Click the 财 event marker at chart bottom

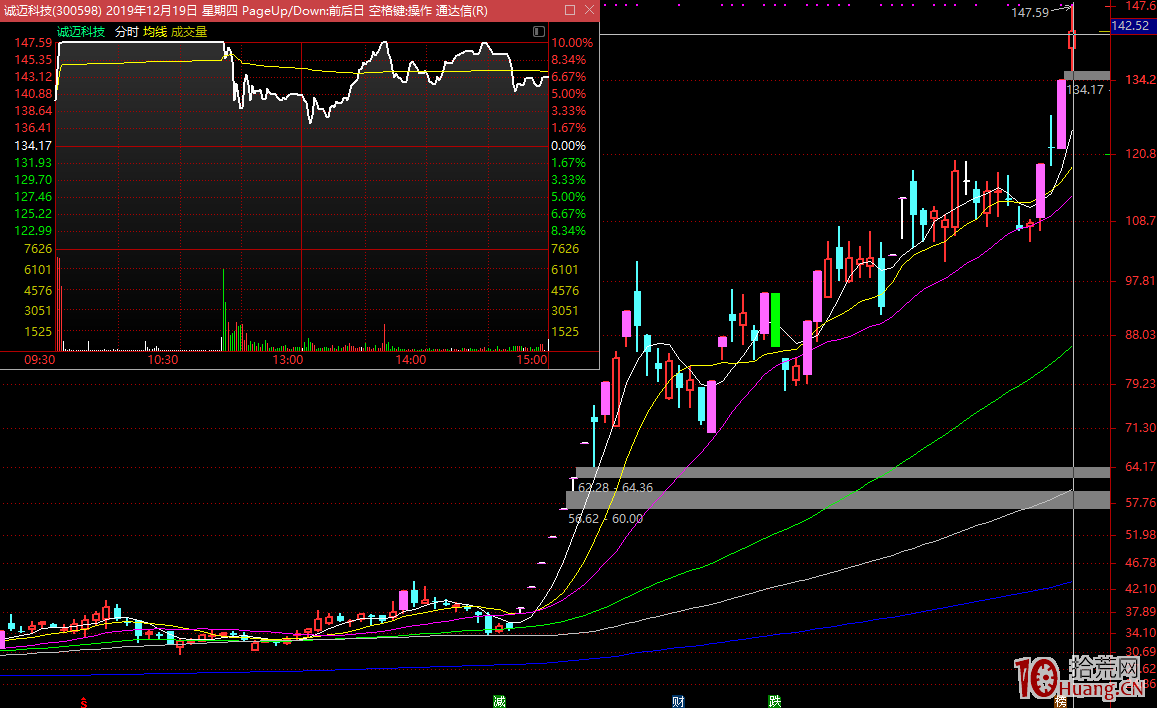point(678,701)
